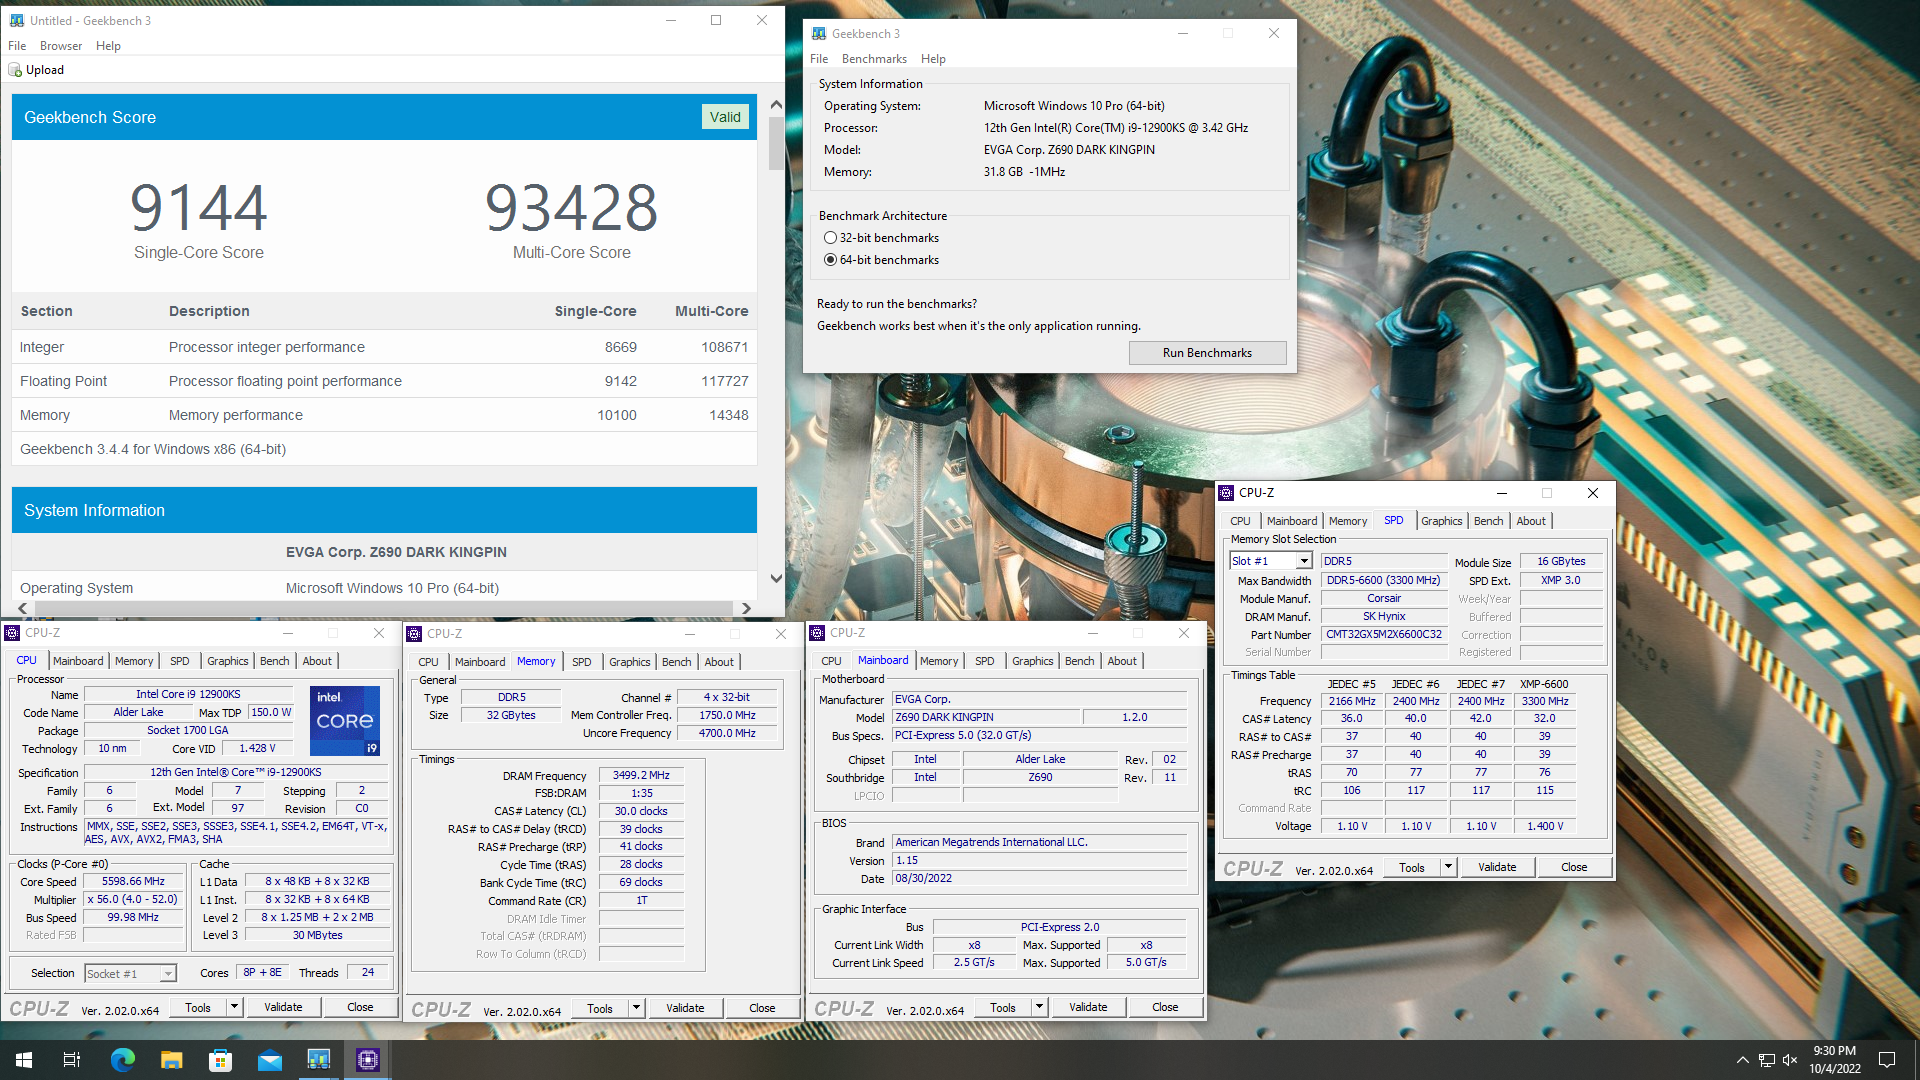Click the BIOS Date 08/30/2022 field
Viewport: 1920px width, 1080px height.
pos(1039,879)
